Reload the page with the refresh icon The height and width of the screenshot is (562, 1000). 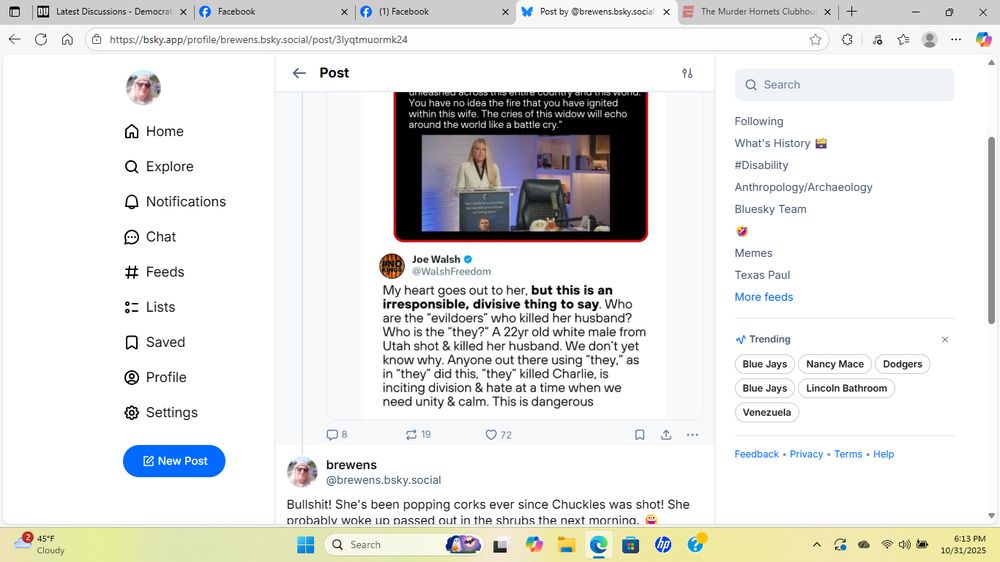41,40
